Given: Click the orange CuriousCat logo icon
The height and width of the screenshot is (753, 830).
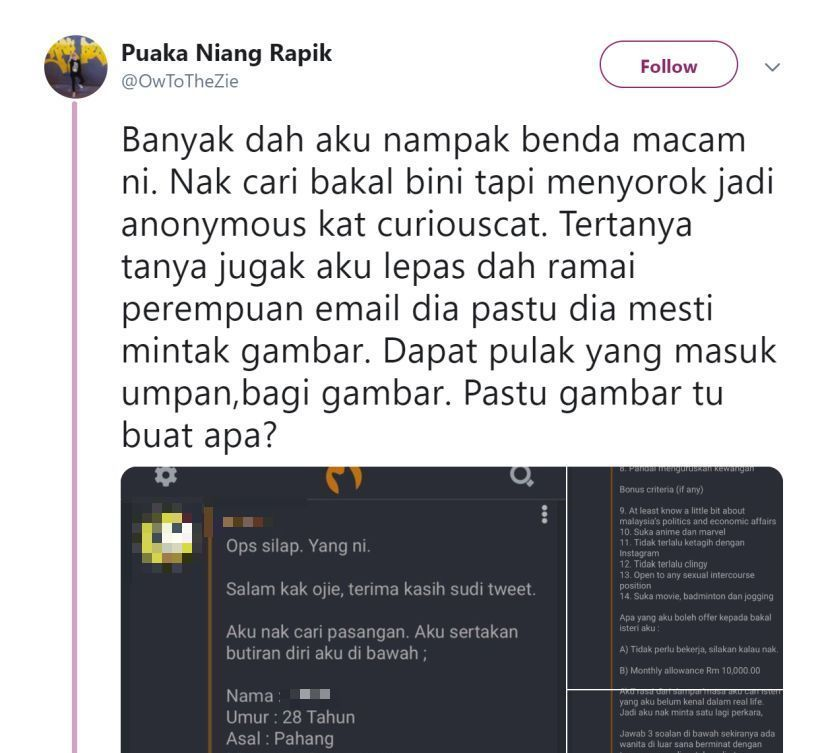Looking at the screenshot, I should point(344,479).
